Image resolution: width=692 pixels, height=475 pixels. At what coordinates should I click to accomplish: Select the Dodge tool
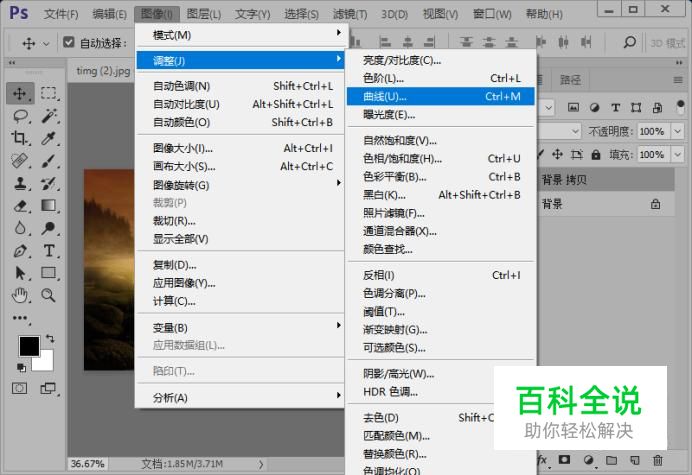tap(49, 228)
